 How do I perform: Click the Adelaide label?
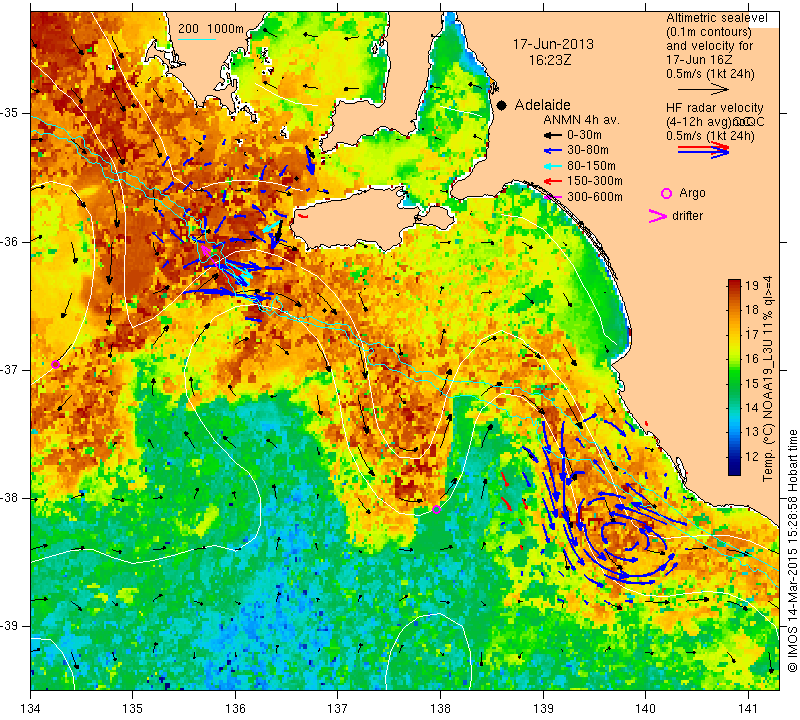542,105
